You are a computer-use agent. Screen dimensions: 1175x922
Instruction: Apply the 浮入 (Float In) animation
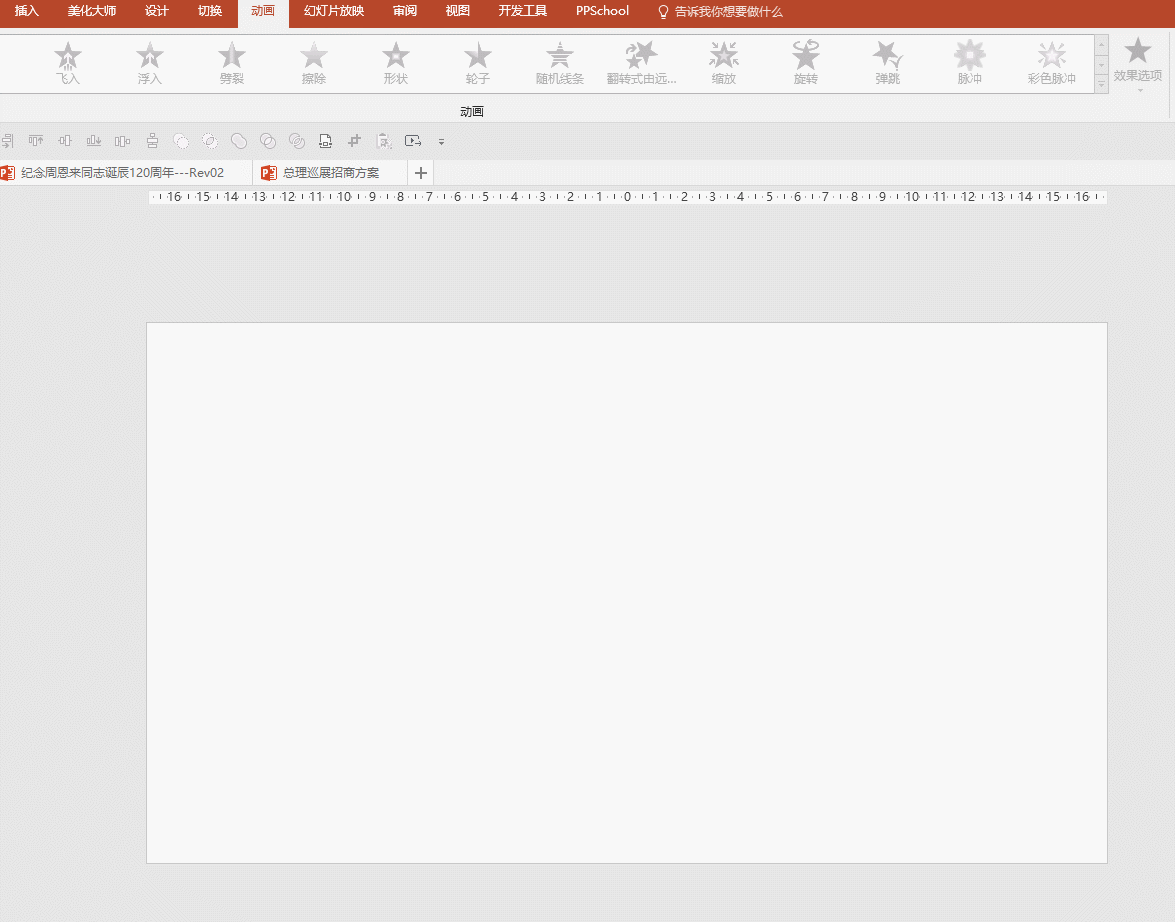tap(150, 63)
